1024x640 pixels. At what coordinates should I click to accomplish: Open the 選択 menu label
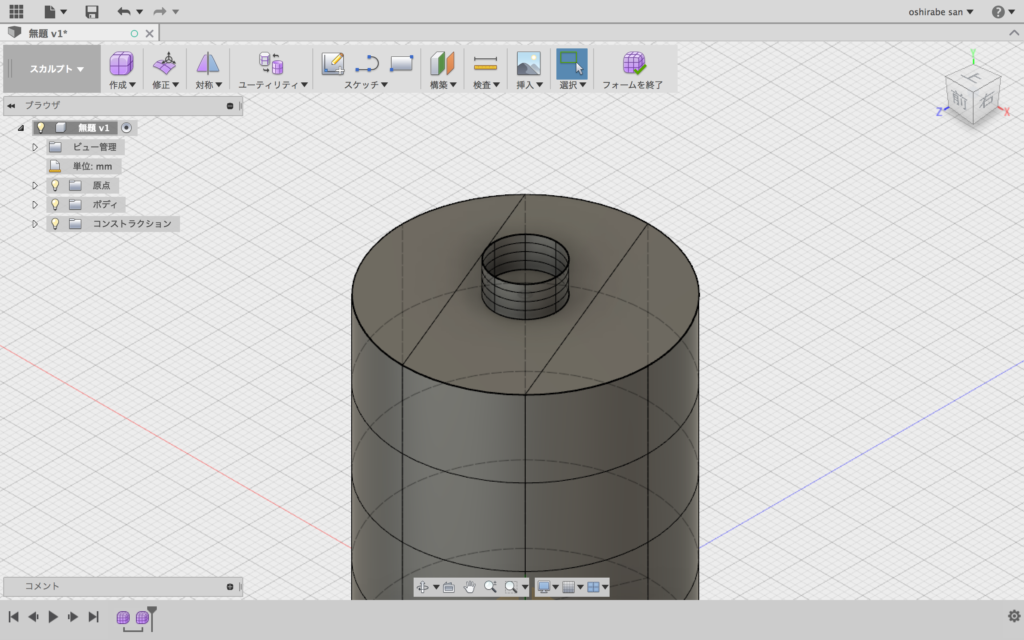tap(572, 85)
